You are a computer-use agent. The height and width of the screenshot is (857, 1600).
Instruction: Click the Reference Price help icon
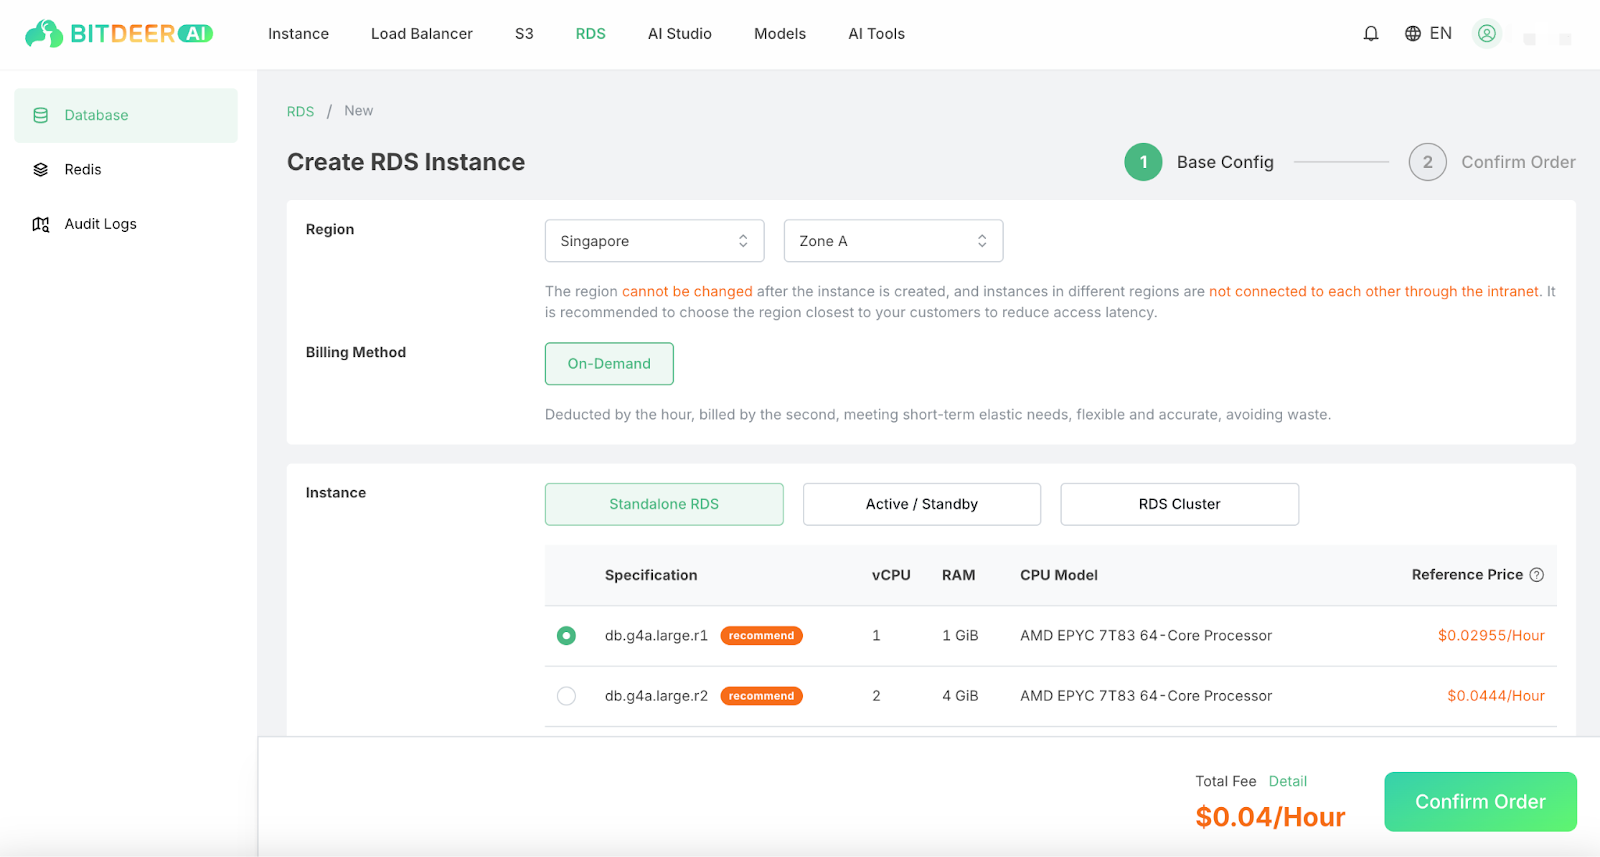(x=1537, y=575)
